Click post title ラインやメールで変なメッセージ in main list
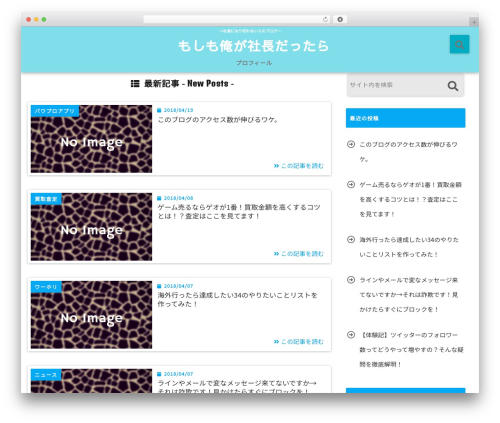Screen dimensions: 500x423 (237, 387)
